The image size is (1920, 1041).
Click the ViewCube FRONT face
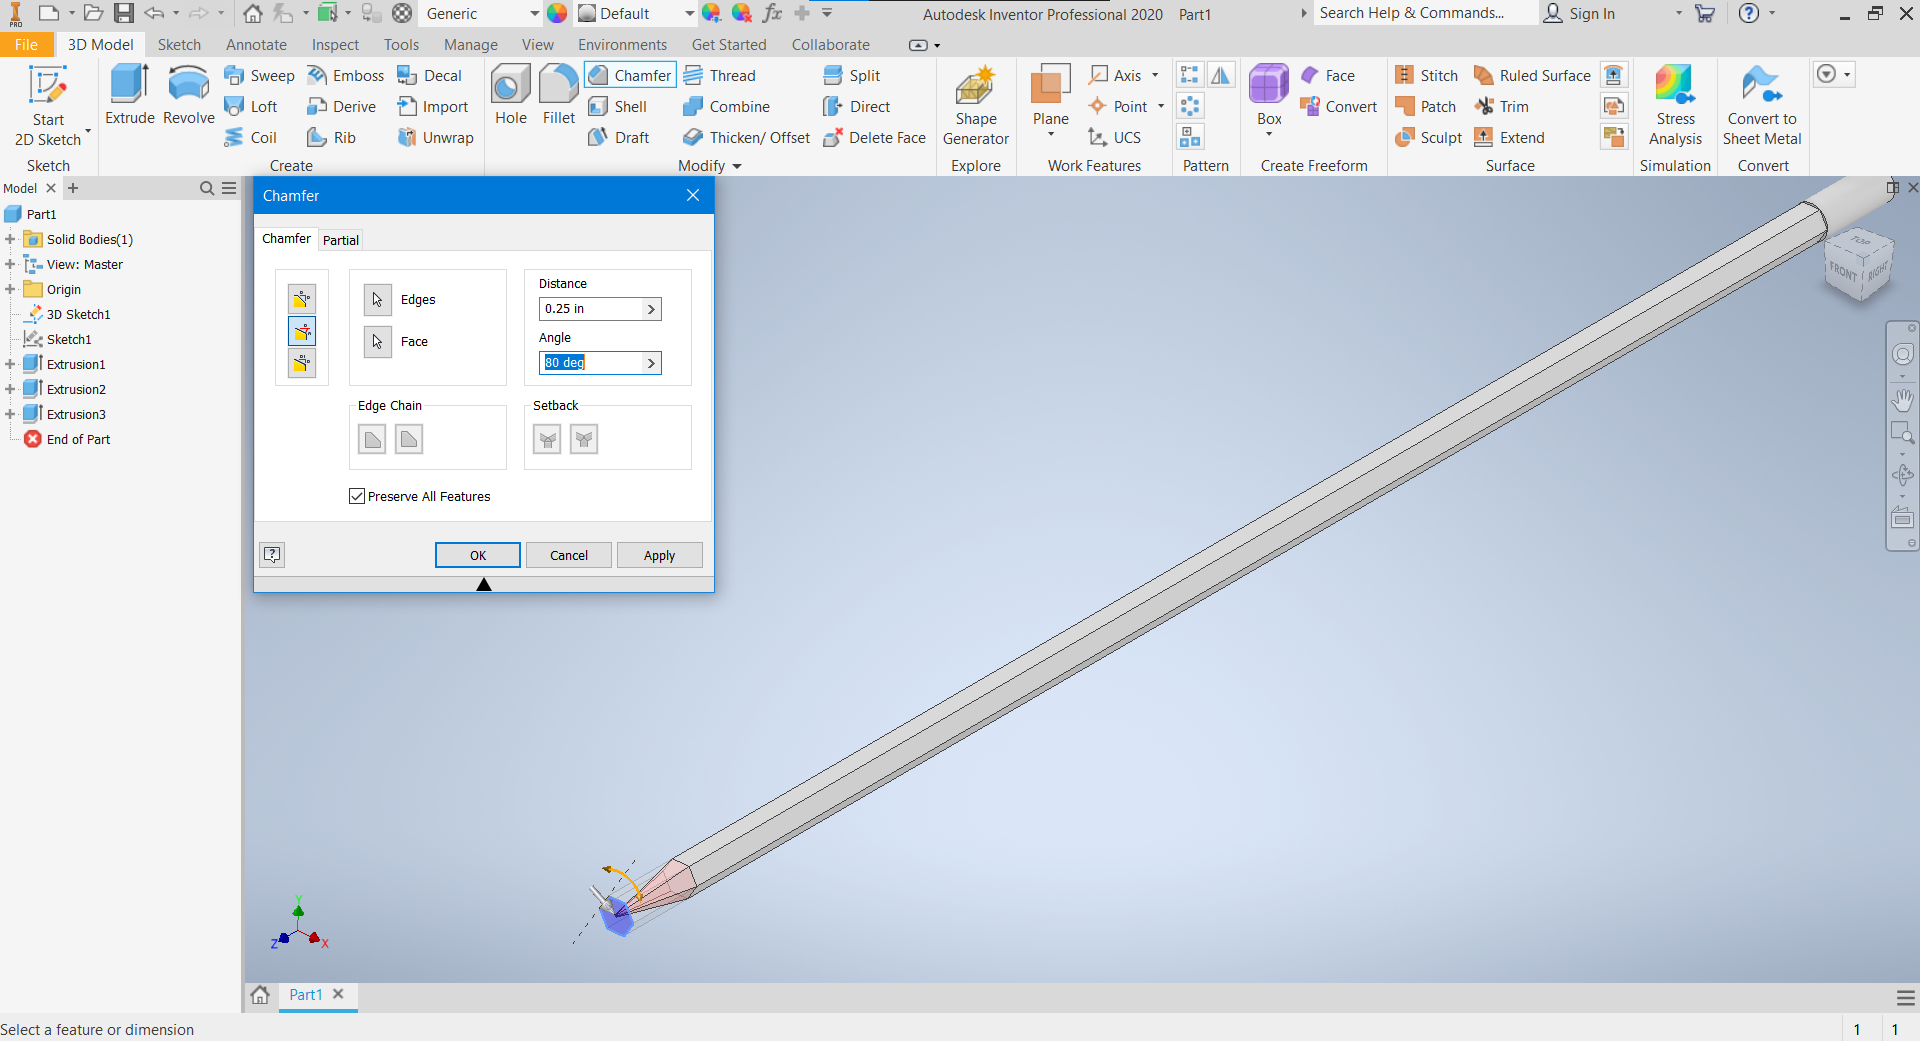tap(1843, 271)
